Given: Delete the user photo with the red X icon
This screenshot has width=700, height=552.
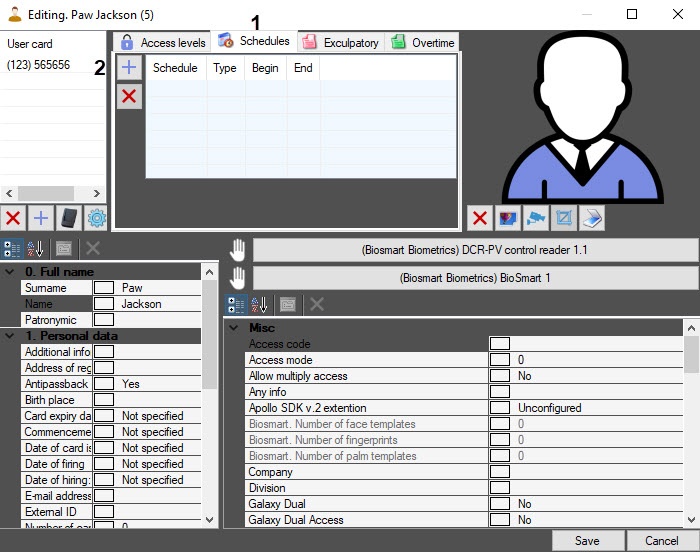Looking at the screenshot, I should point(480,218).
